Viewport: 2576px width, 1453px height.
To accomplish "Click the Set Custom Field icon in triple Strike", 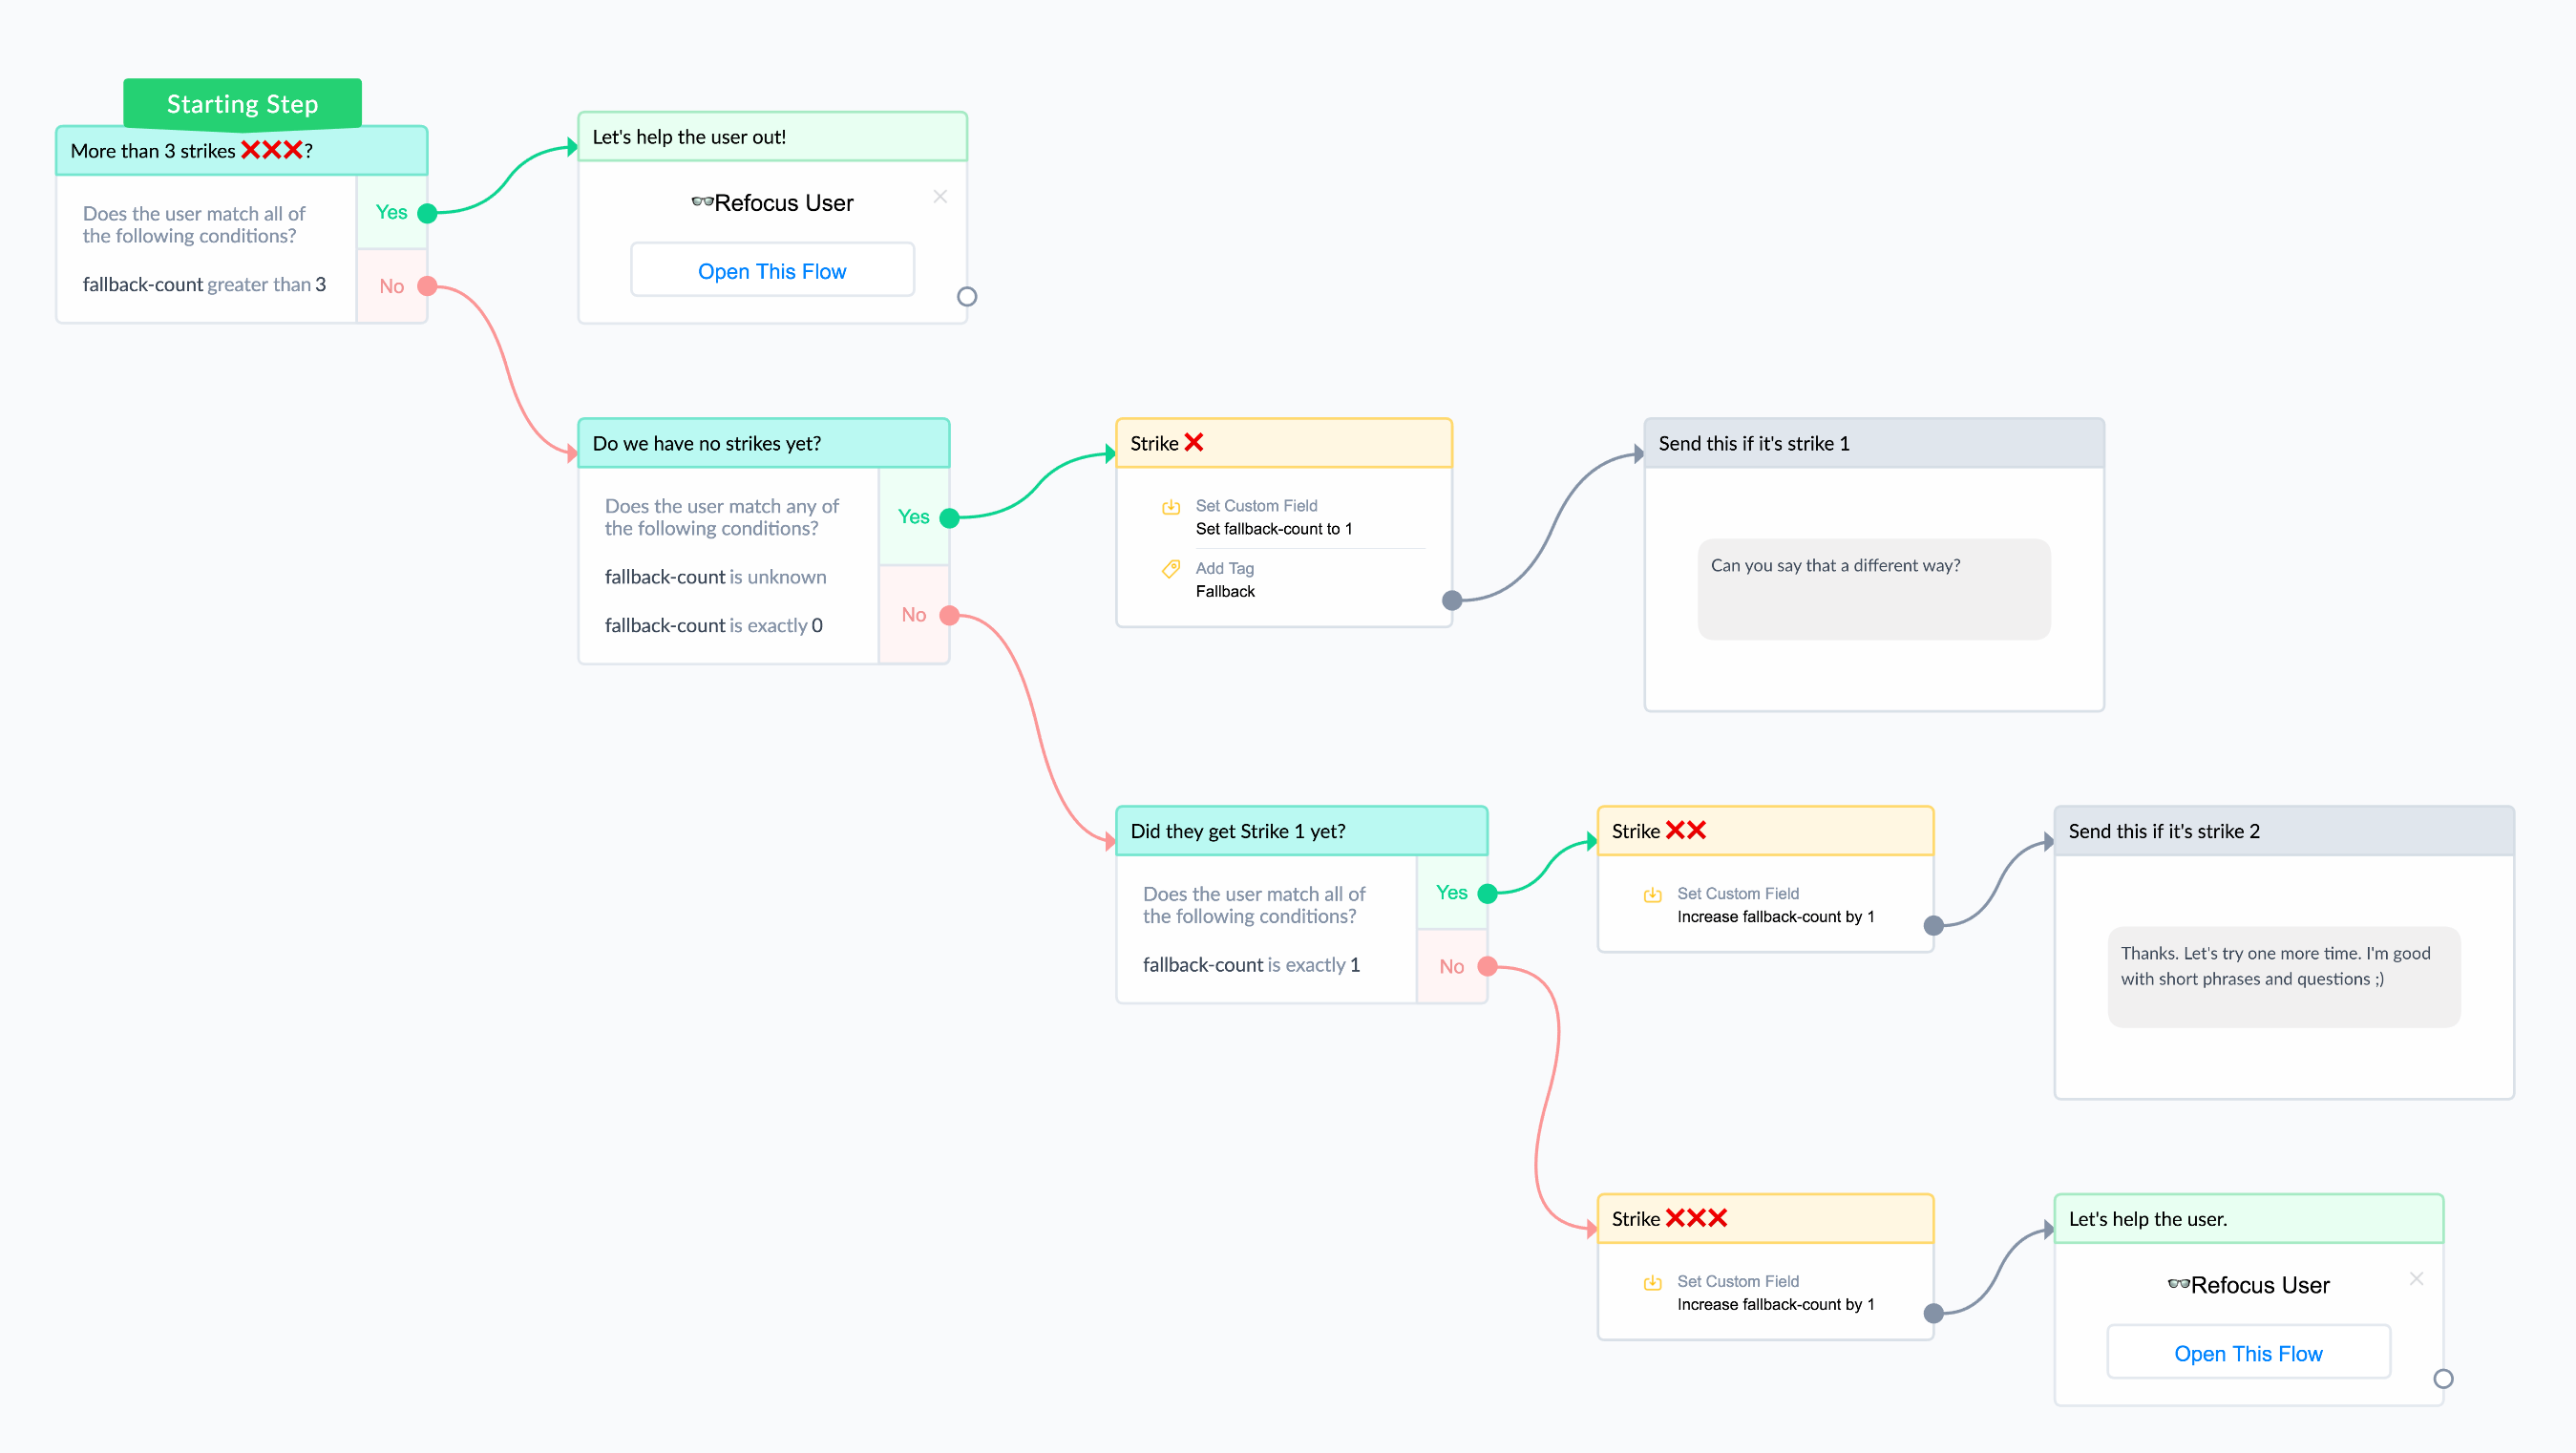I will coord(1652,1283).
